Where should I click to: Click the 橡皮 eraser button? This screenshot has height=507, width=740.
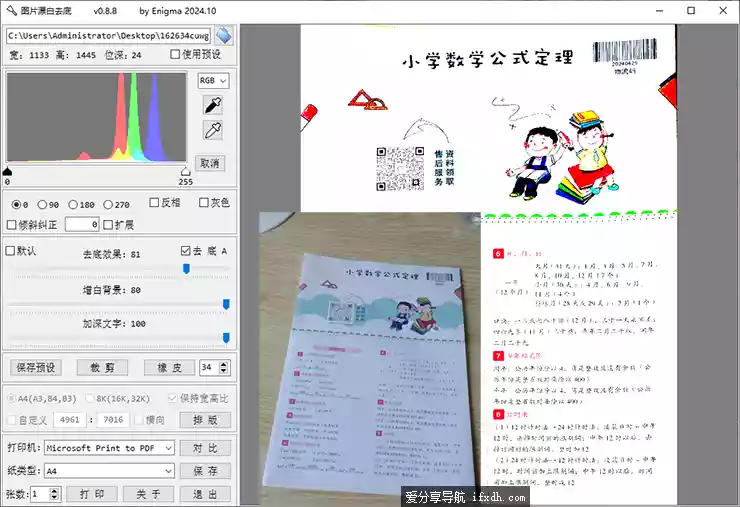click(x=169, y=367)
